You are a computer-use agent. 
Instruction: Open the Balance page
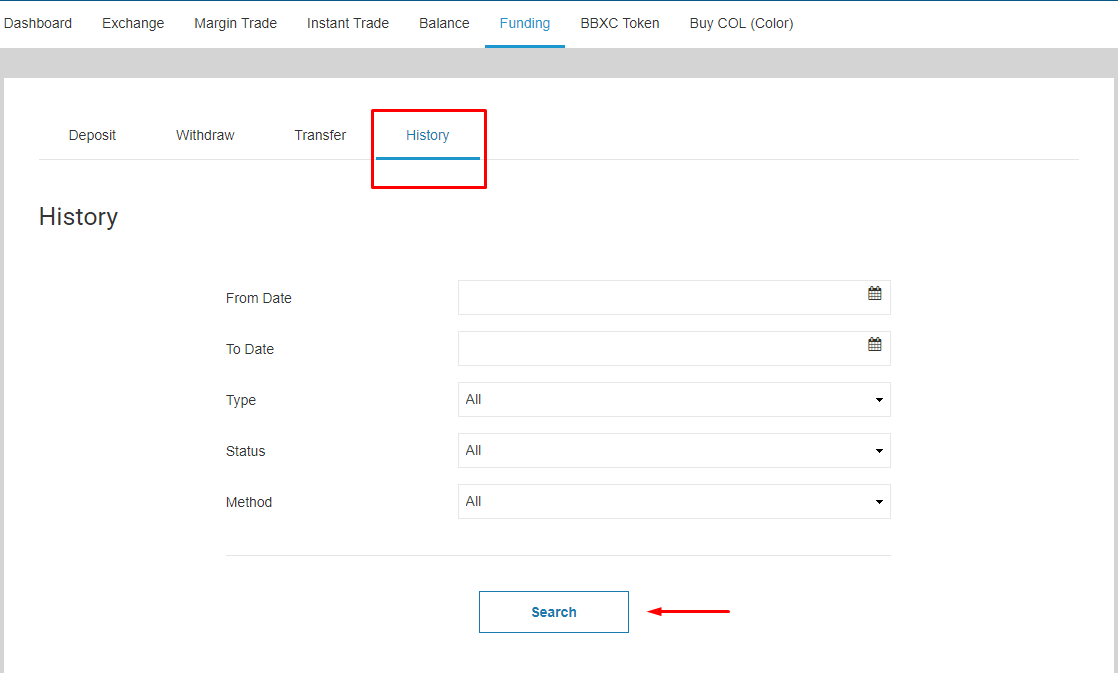tap(444, 23)
